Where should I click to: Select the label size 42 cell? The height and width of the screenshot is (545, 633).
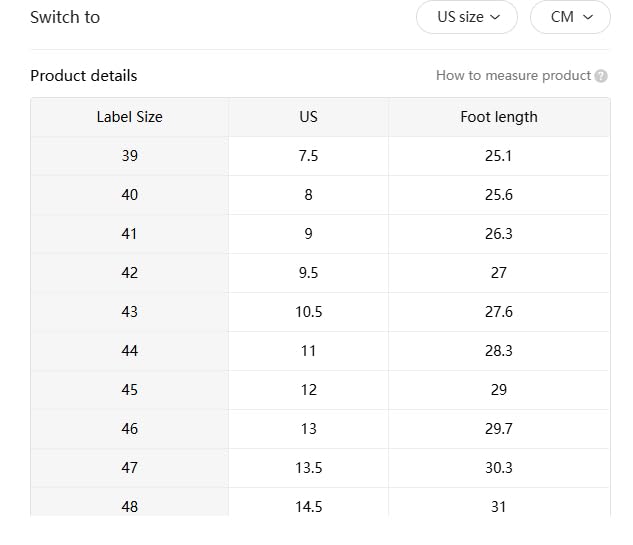point(130,273)
